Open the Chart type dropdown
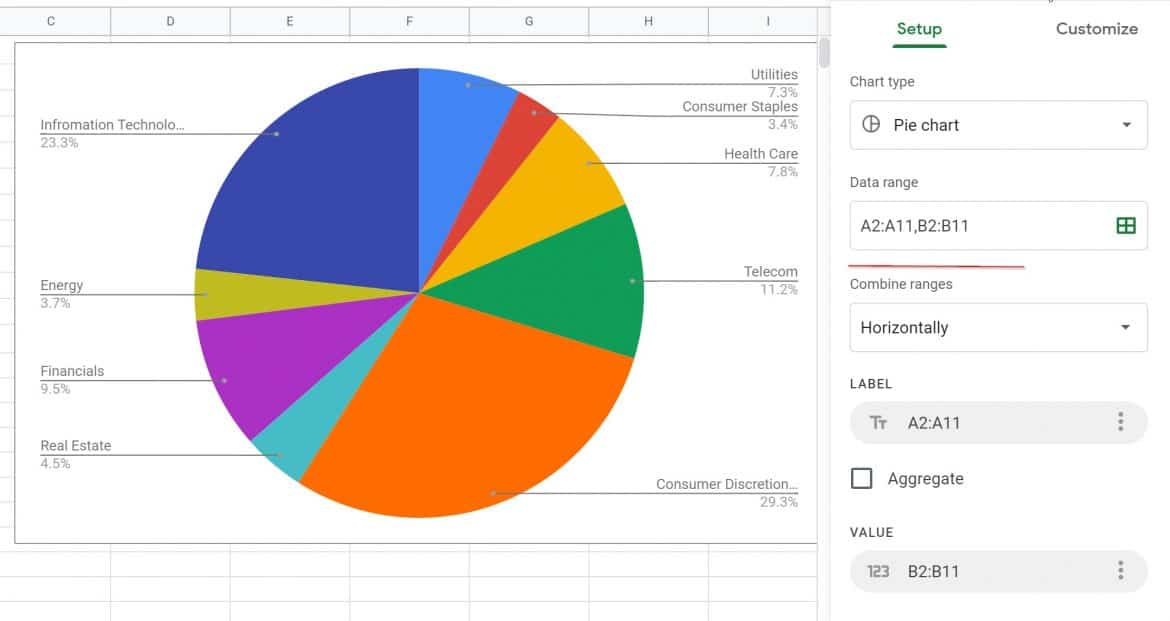 997,124
